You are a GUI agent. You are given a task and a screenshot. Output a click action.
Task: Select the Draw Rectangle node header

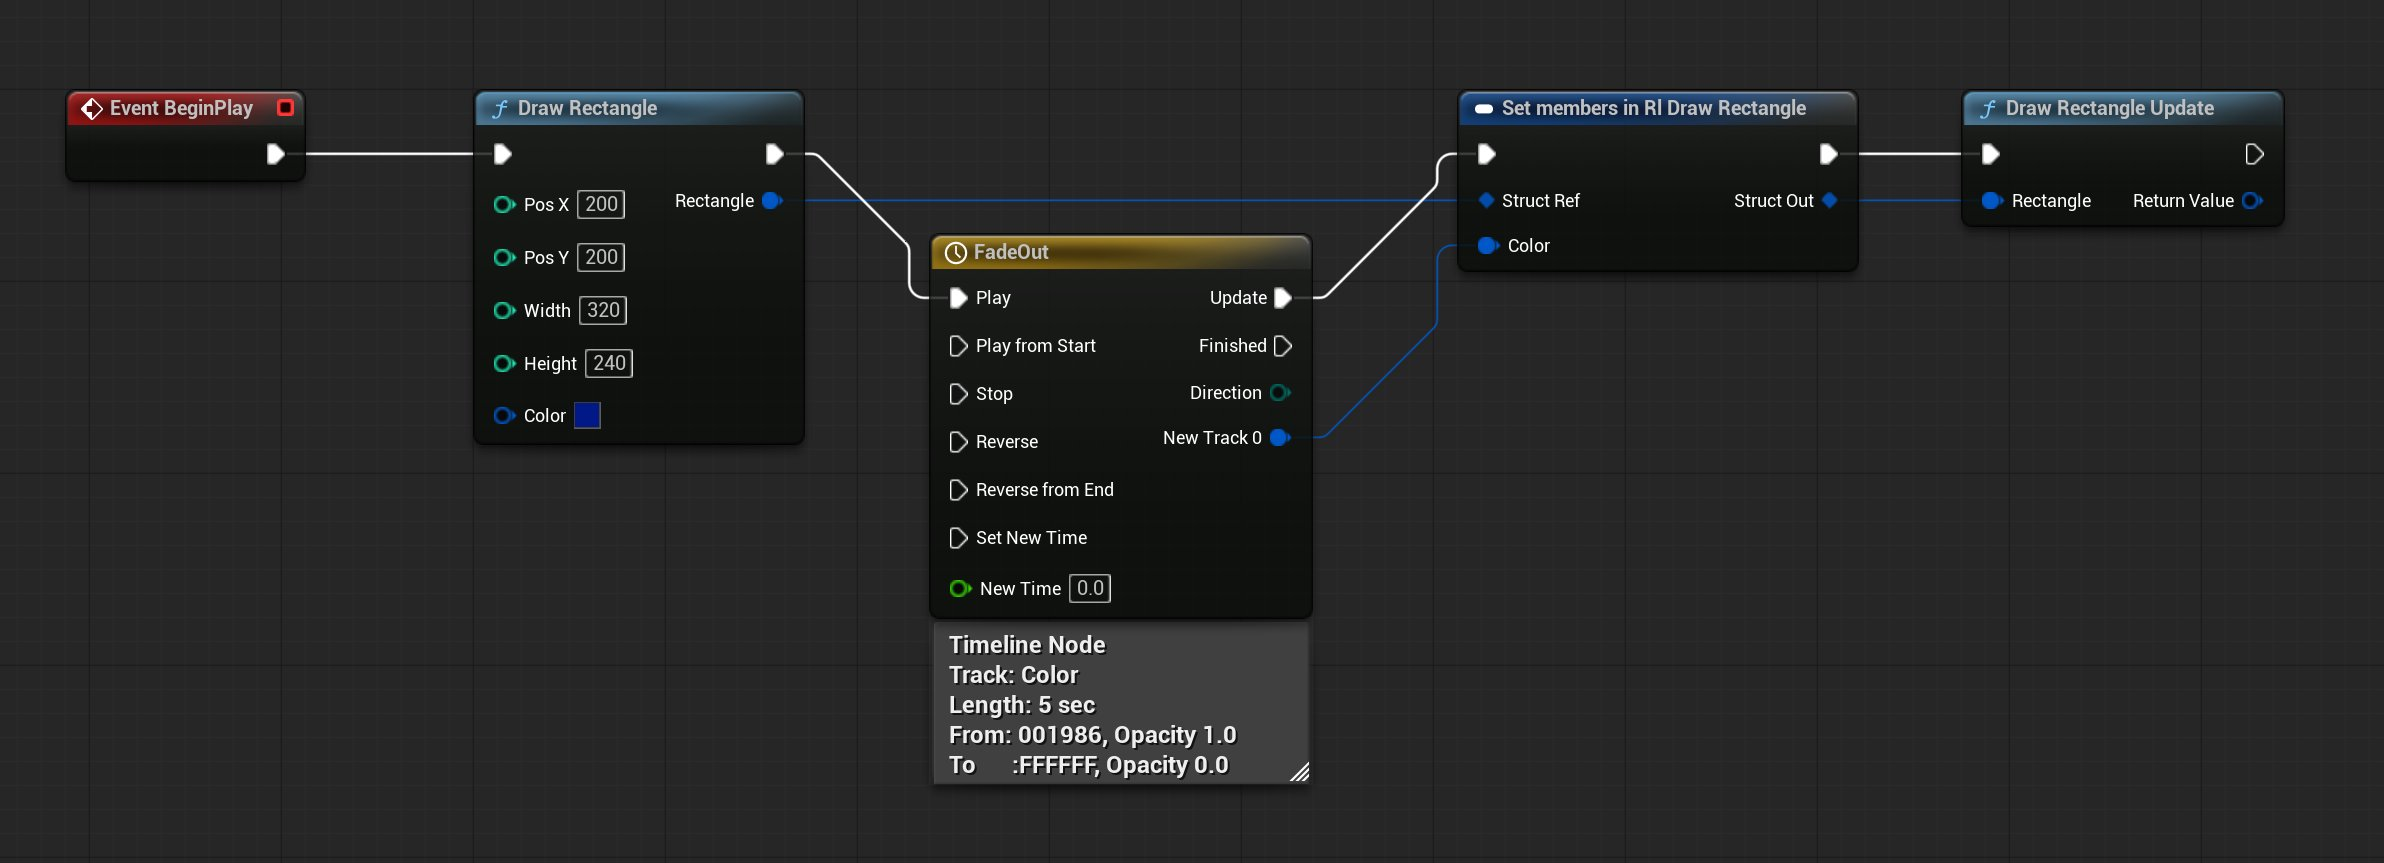(639, 108)
